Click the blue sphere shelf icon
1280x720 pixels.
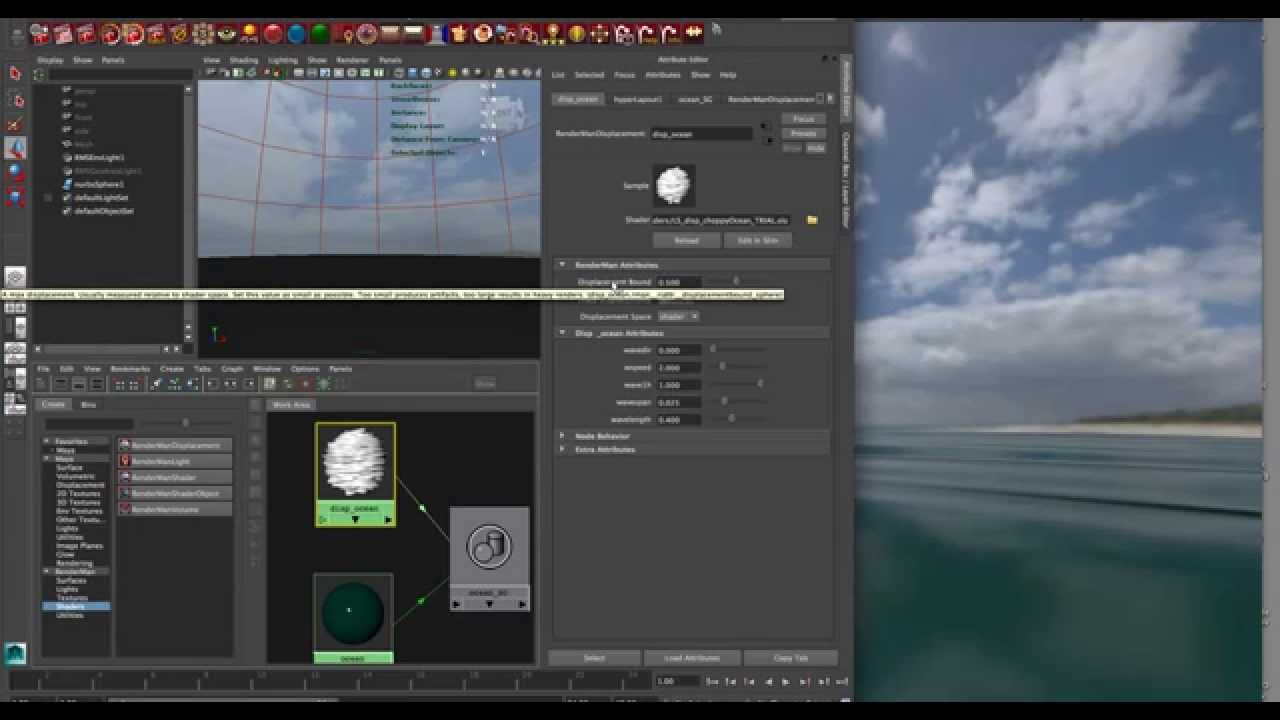(297, 33)
